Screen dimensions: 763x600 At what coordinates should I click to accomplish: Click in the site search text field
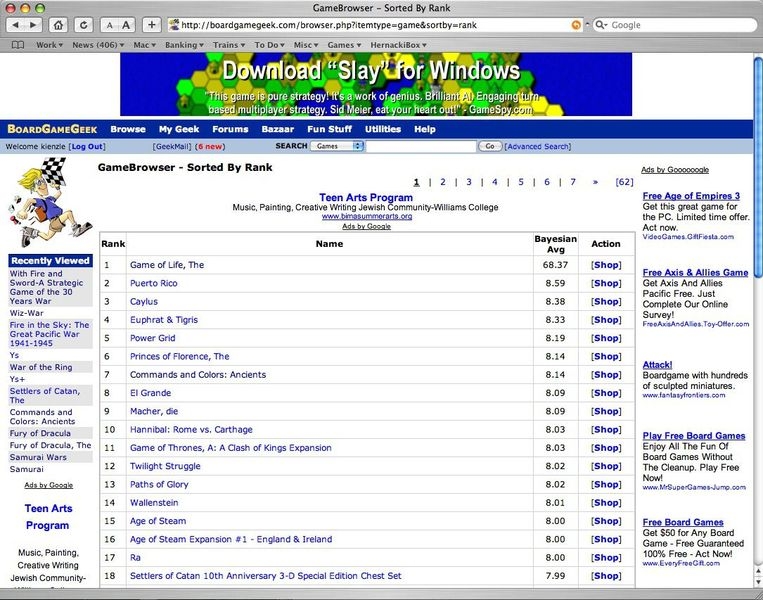421,146
